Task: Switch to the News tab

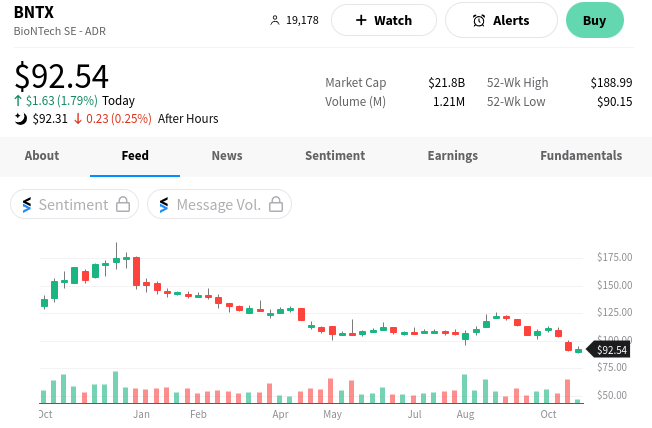Action: click(227, 155)
